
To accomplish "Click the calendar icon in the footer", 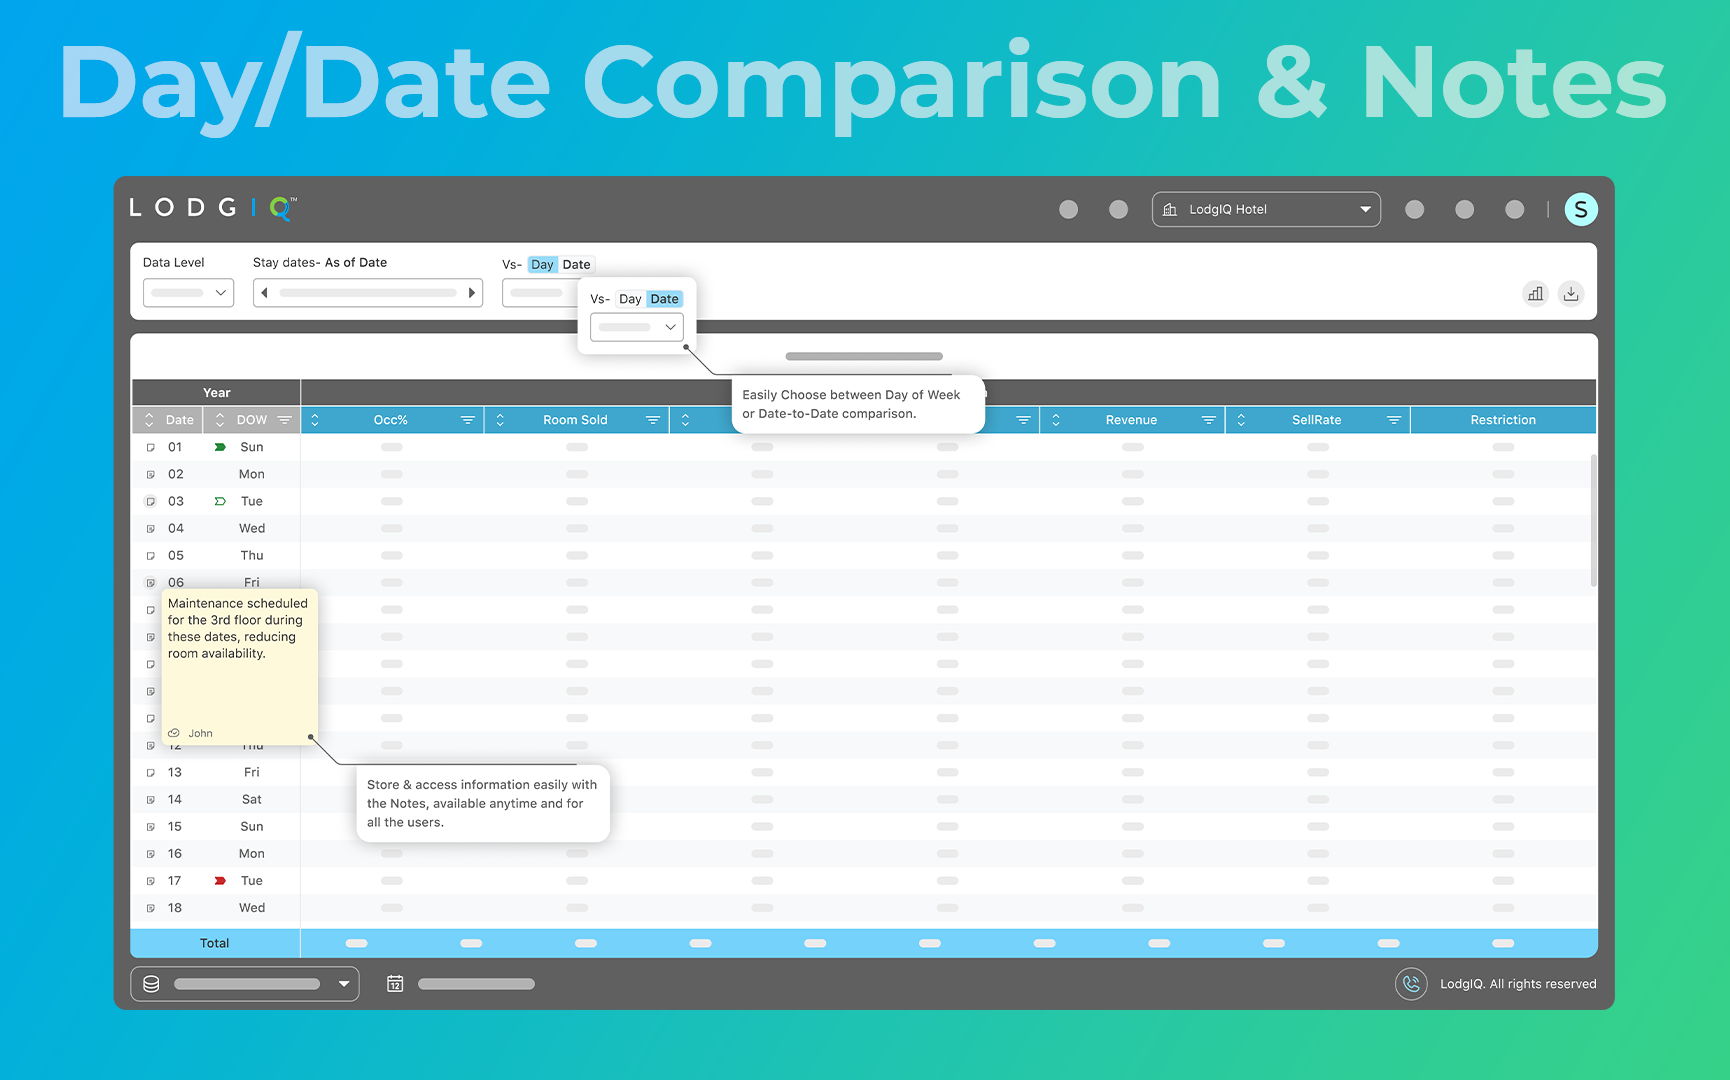I will 395,984.
